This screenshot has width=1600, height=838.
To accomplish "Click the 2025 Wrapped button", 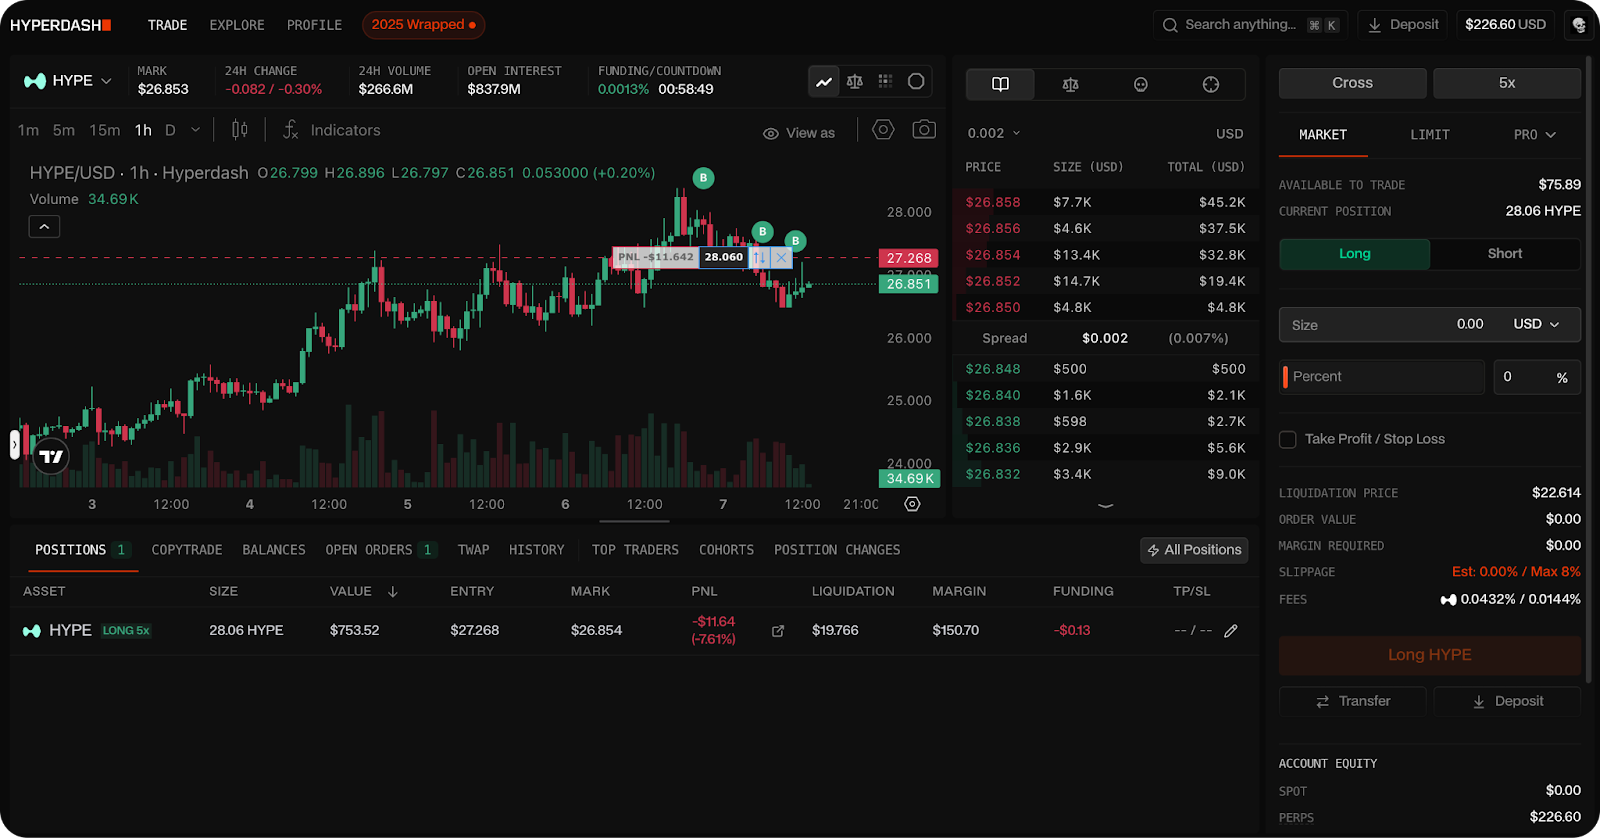I will point(424,25).
